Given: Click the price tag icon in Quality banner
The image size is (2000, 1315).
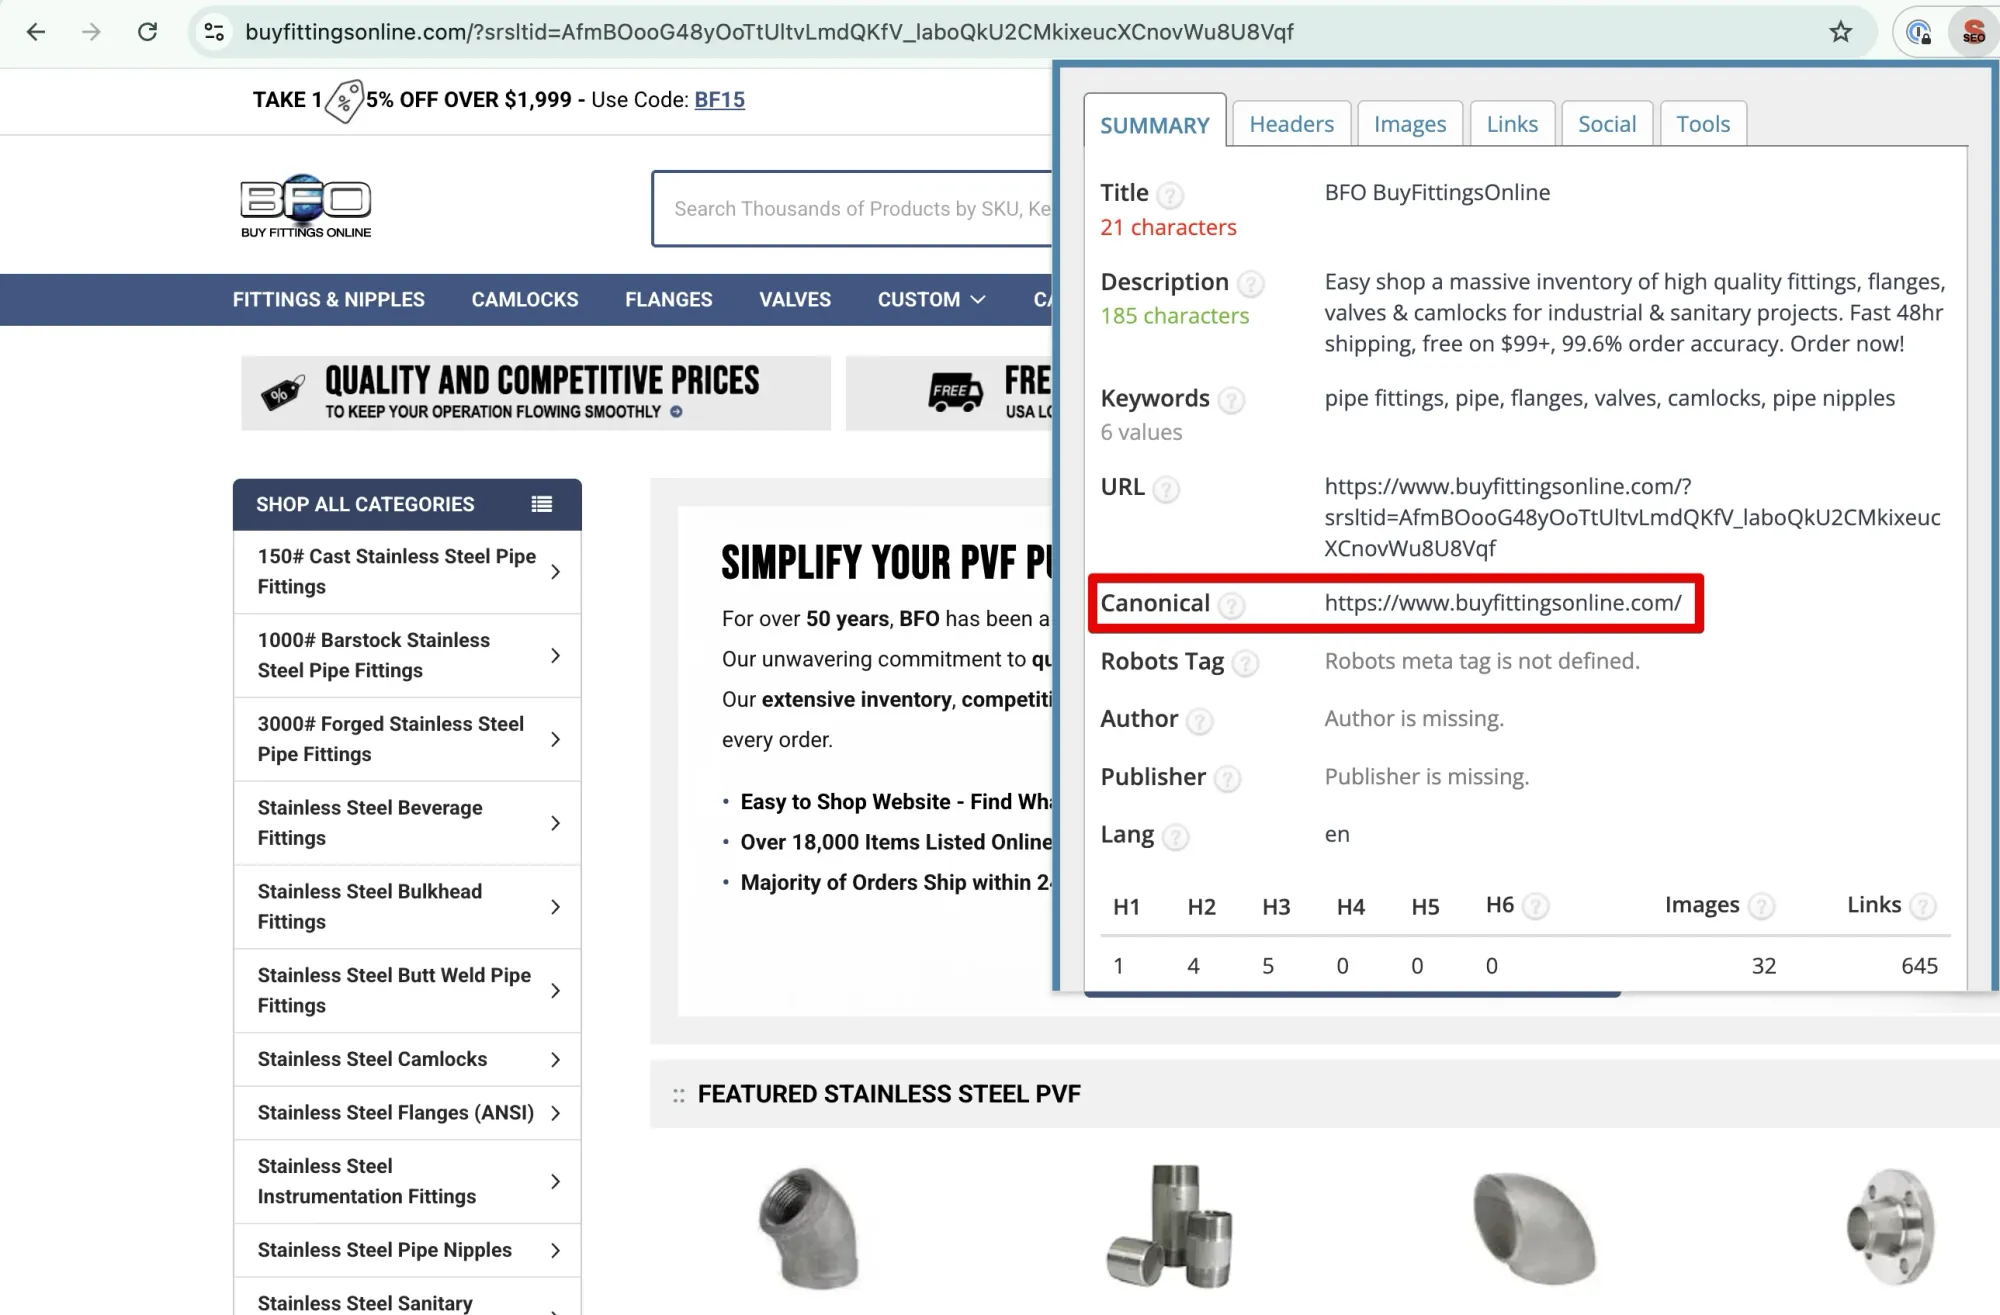Looking at the screenshot, I should 283,393.
